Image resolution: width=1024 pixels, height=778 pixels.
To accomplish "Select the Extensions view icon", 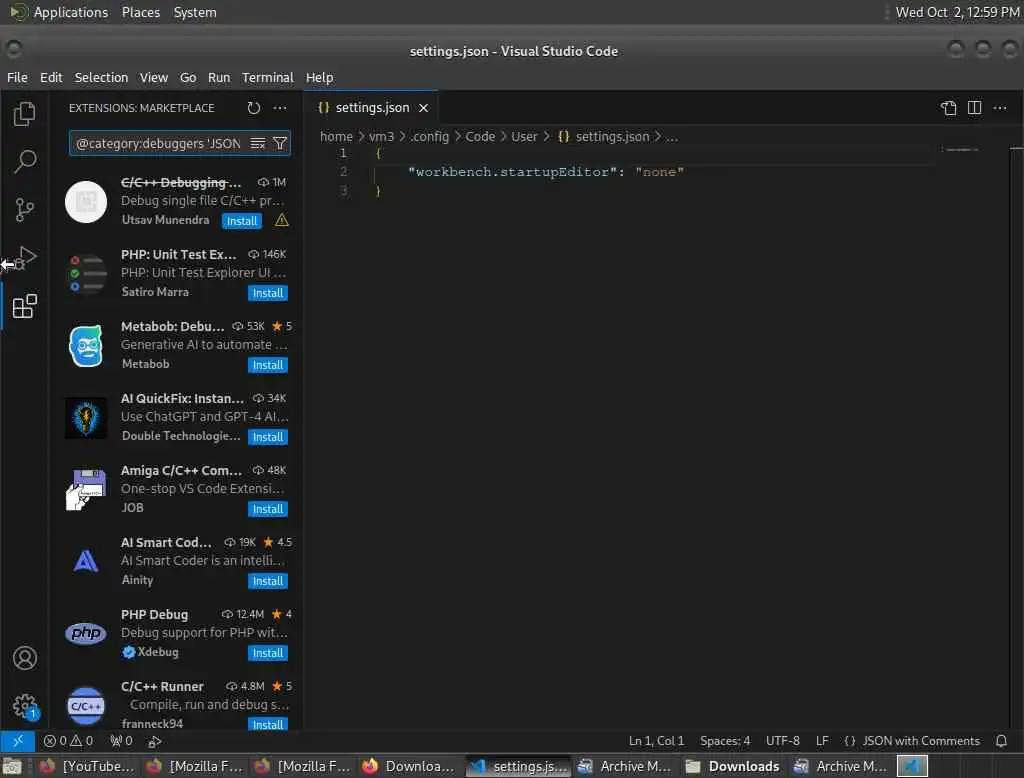I will click(x=24, y=306).
